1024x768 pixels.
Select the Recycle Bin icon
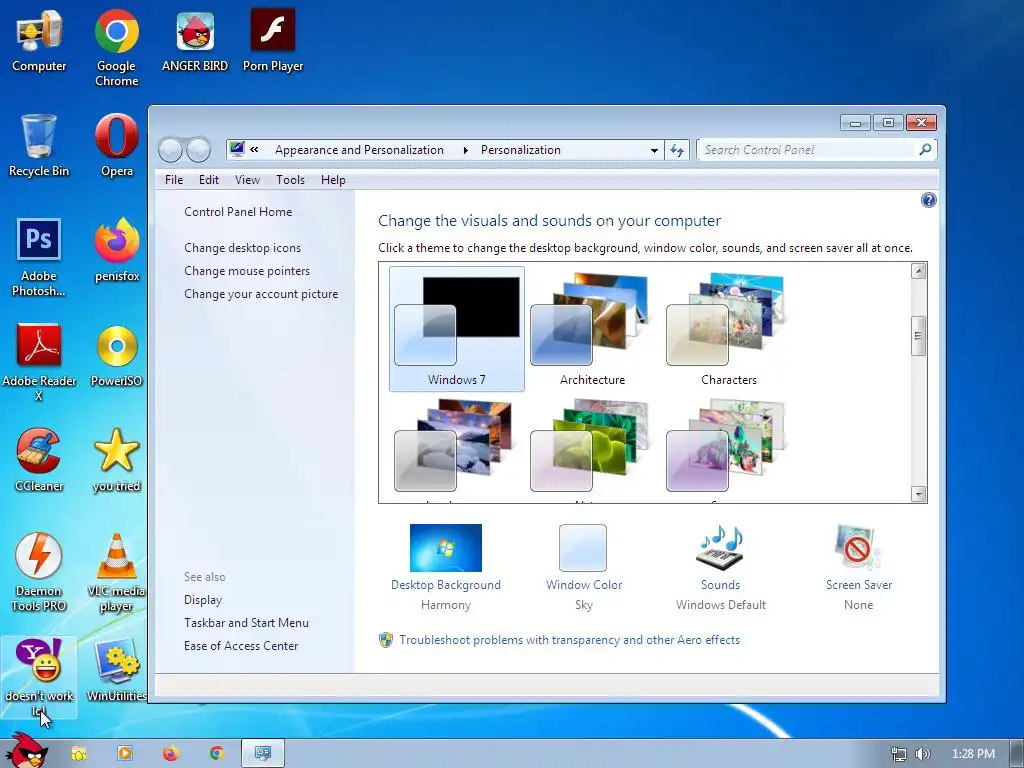39,145
